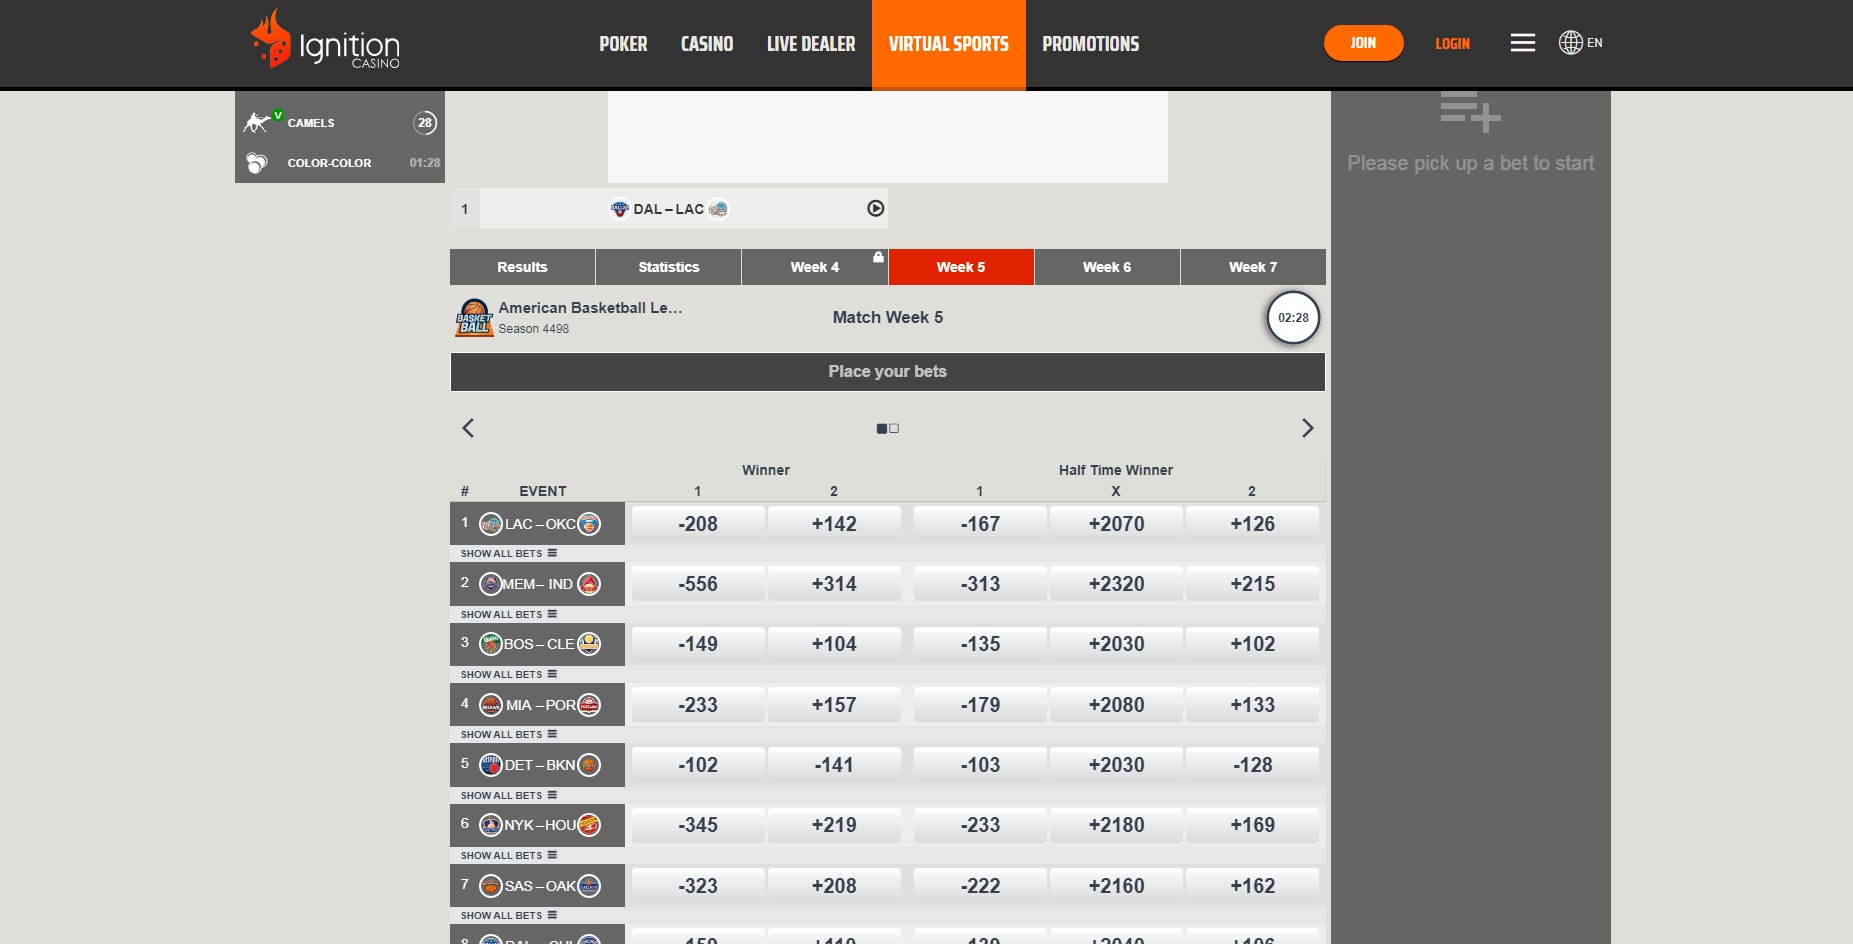Switch to the Results tab
Viewport: 1853px width, 944px height.
(522, 267)
